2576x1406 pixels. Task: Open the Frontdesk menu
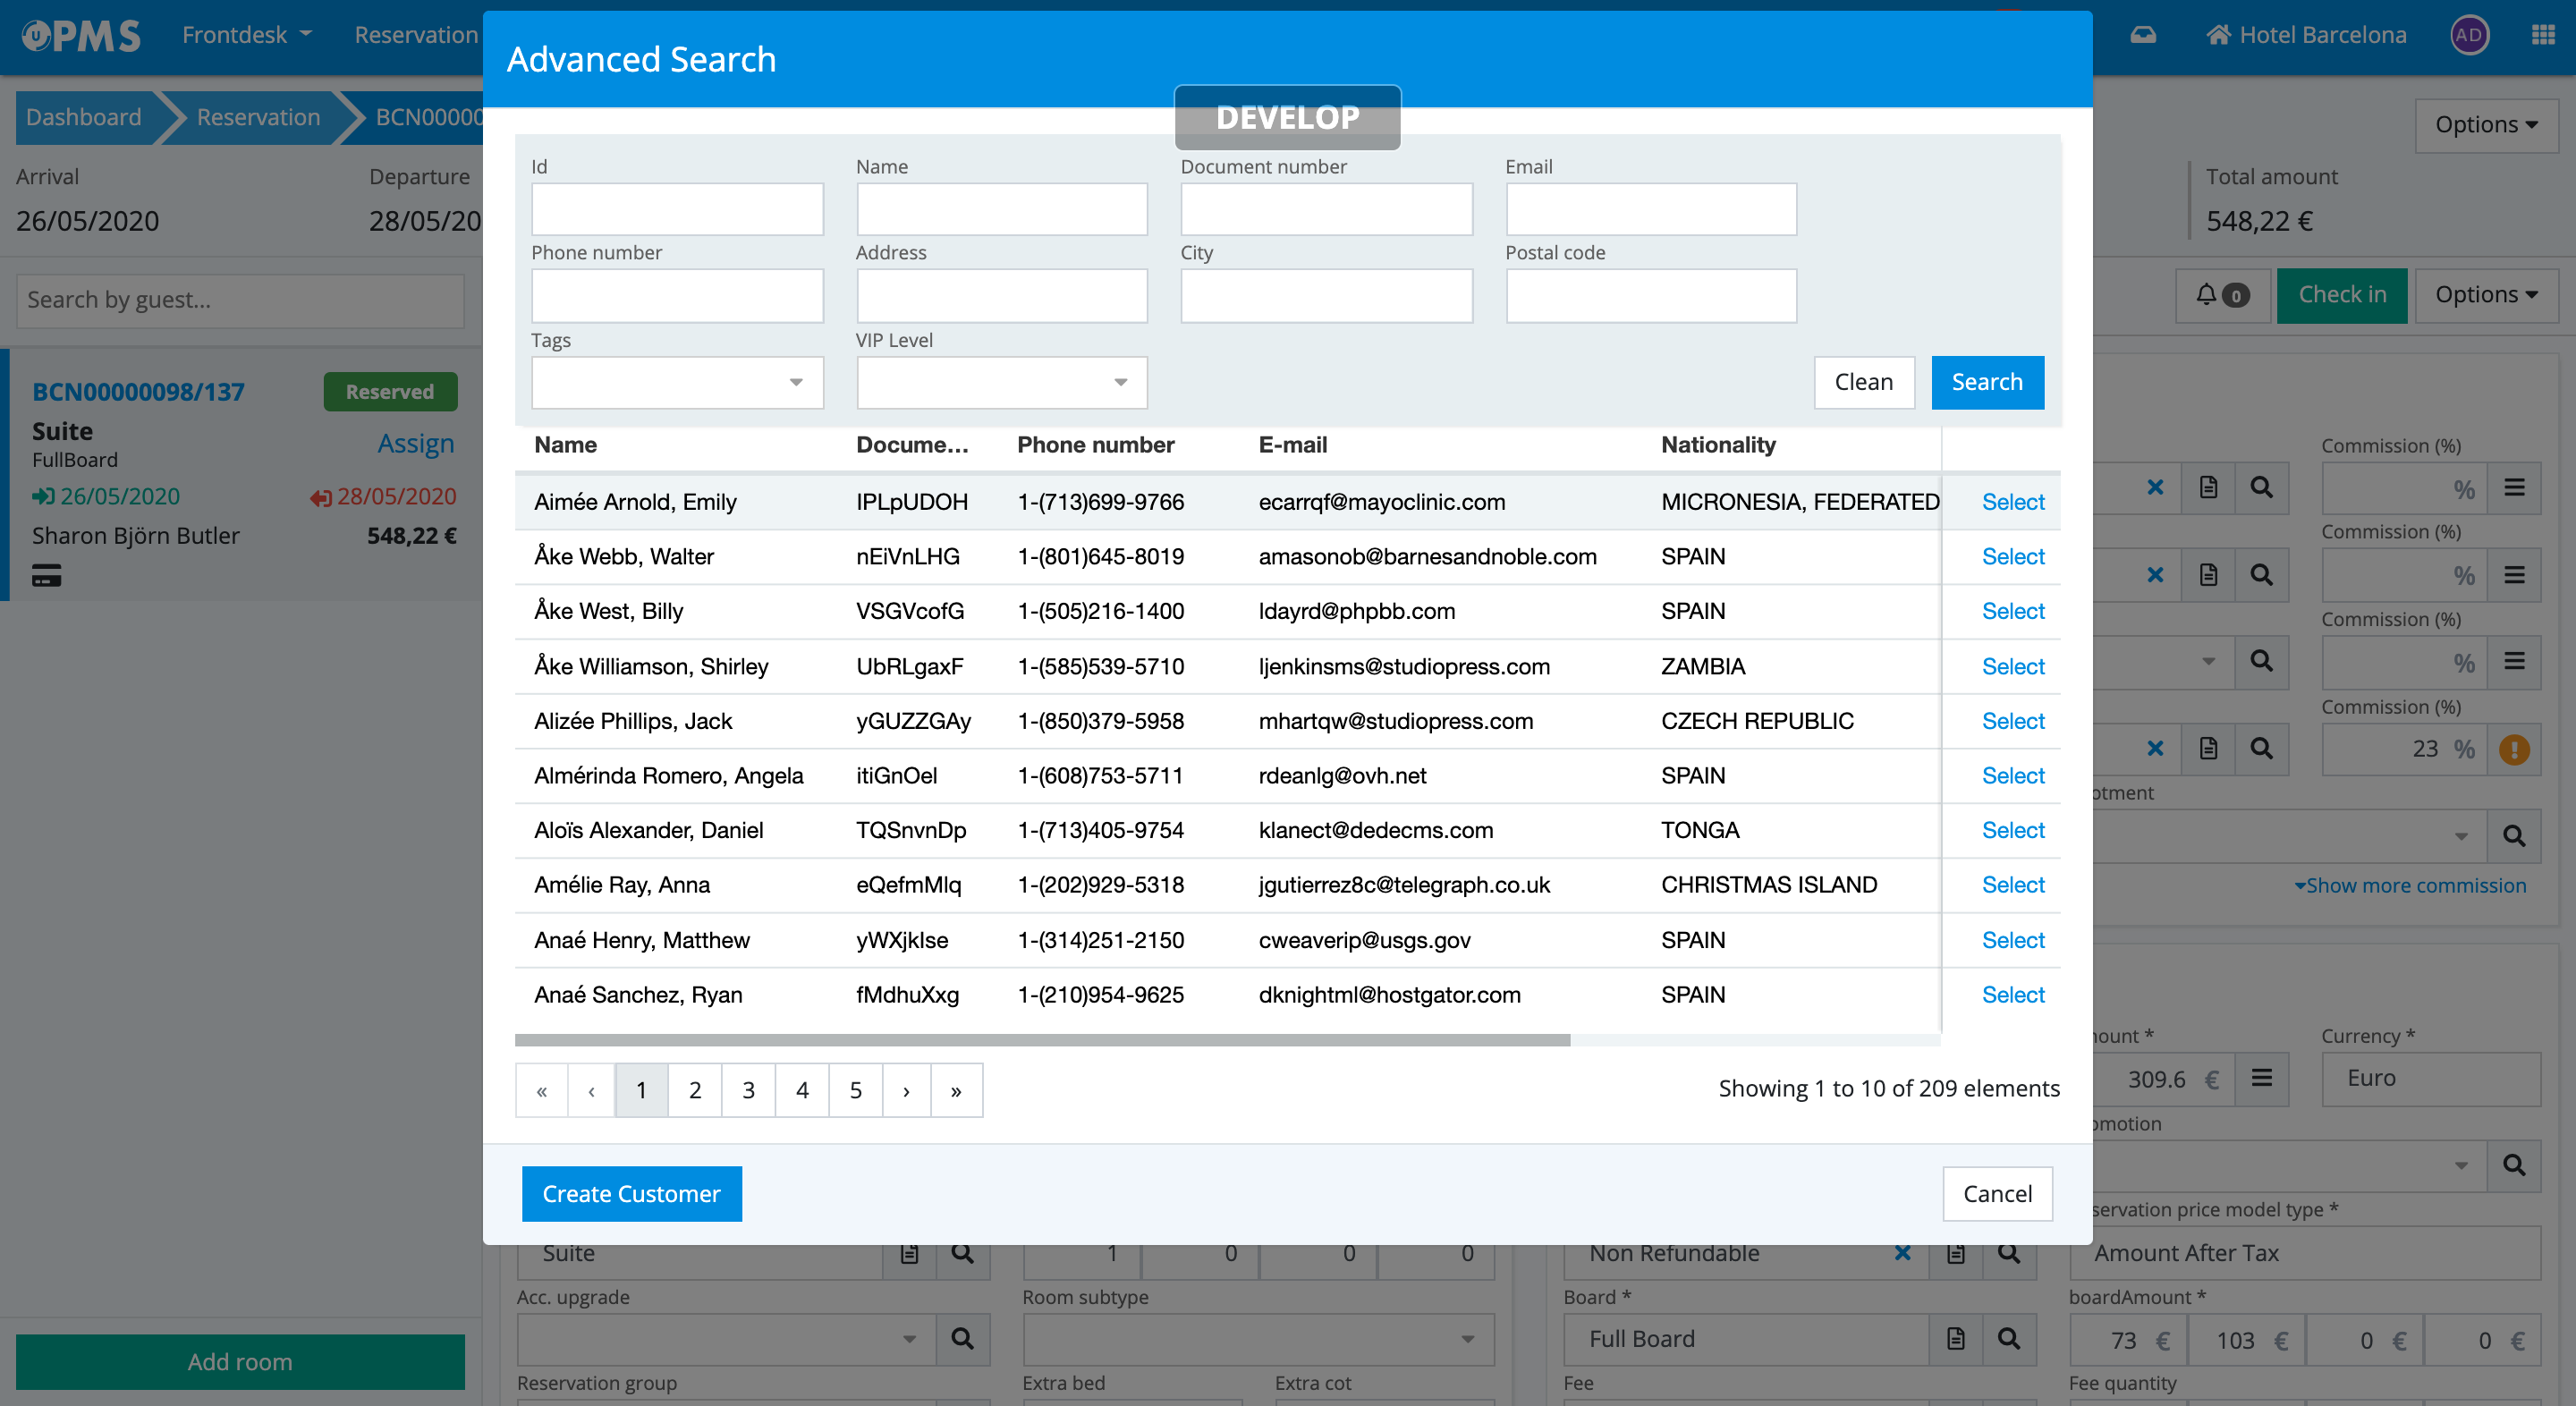click(246, 35)
